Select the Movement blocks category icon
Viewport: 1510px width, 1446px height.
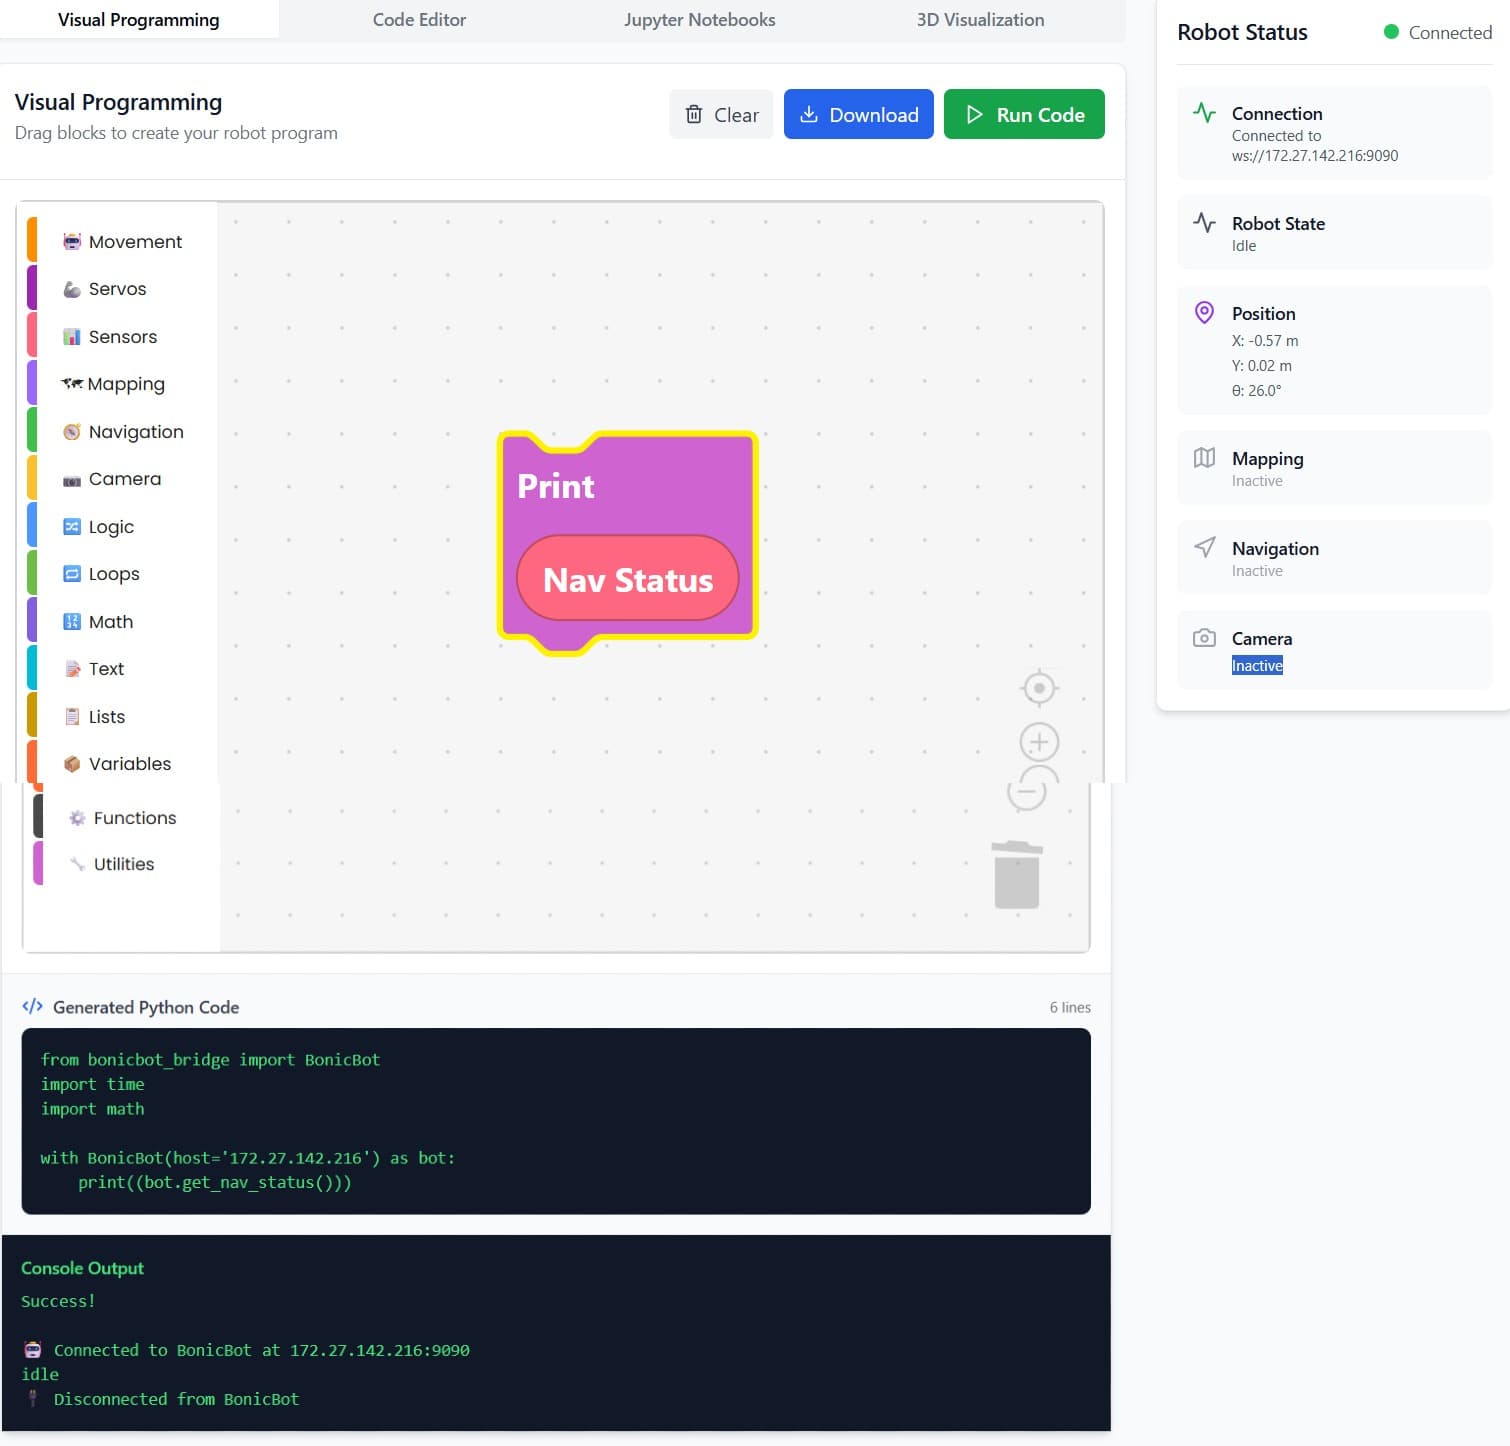pos(72,241)
